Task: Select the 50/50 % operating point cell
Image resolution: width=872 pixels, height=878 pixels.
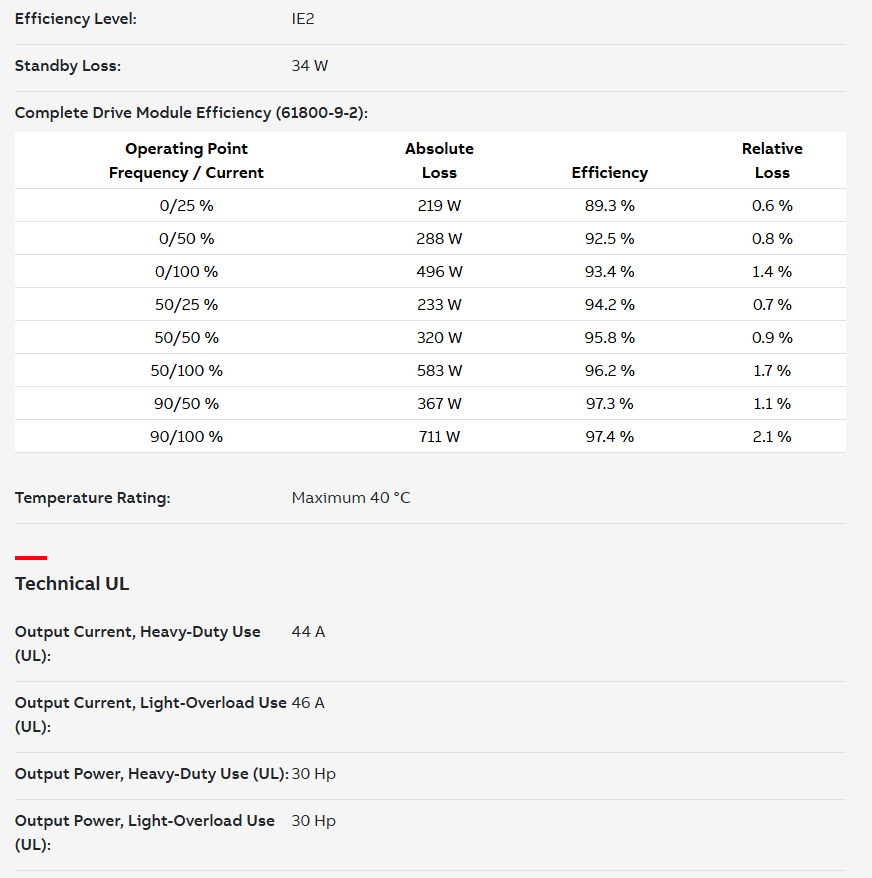Action: (x=186, y=338)
